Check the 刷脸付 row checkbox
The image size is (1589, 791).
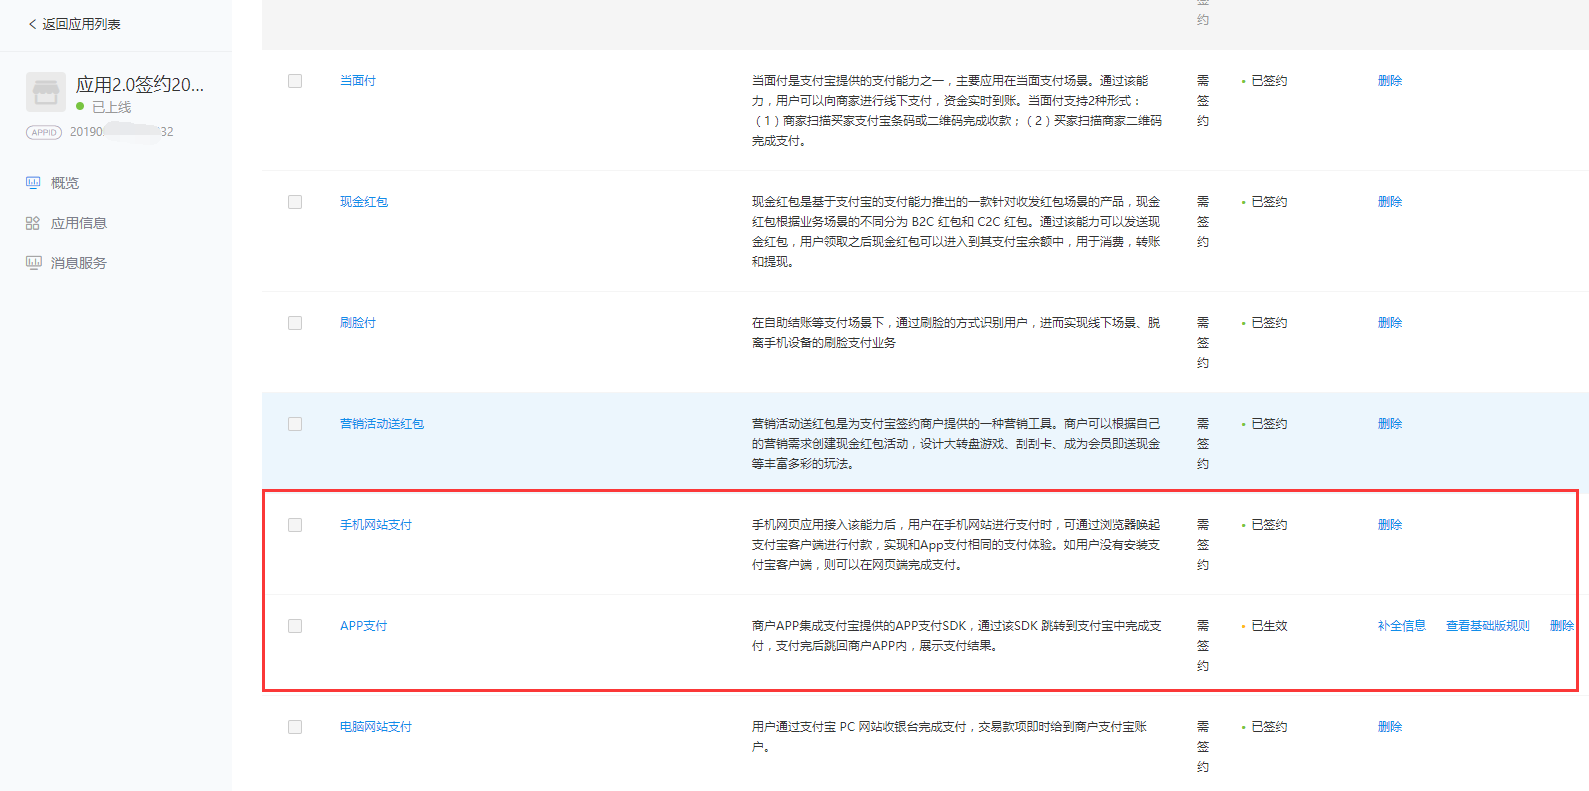(x=295, y=323)
